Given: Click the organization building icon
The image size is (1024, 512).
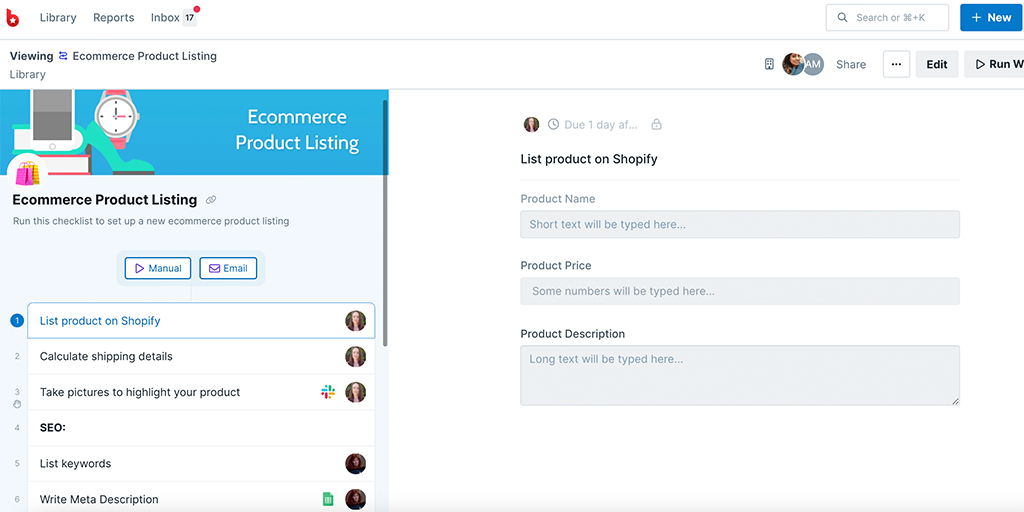Looking at the screenshot, I should point(769,64).
